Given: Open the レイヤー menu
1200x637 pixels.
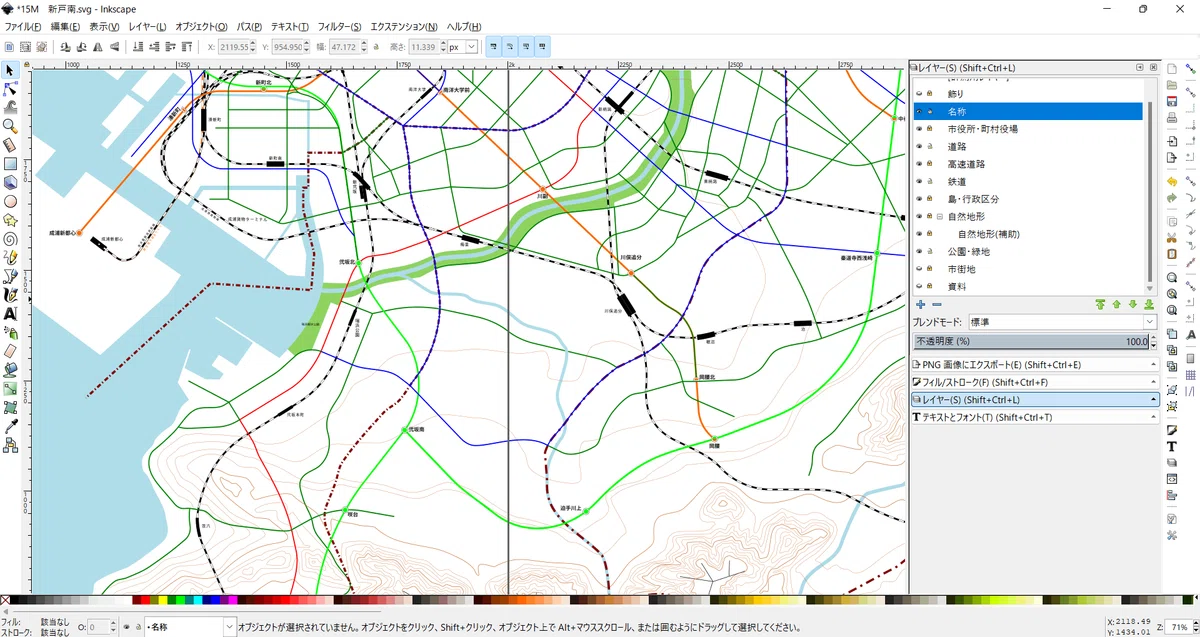Looking at the screenshot, I should [x=147, y=26].
